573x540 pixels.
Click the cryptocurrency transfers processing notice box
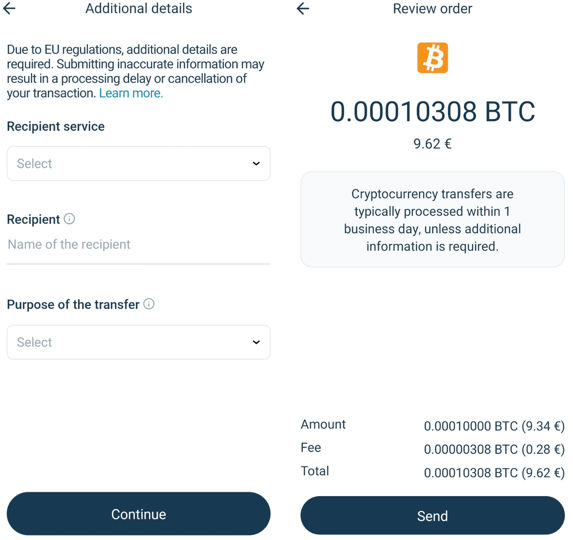pos(432,219)
